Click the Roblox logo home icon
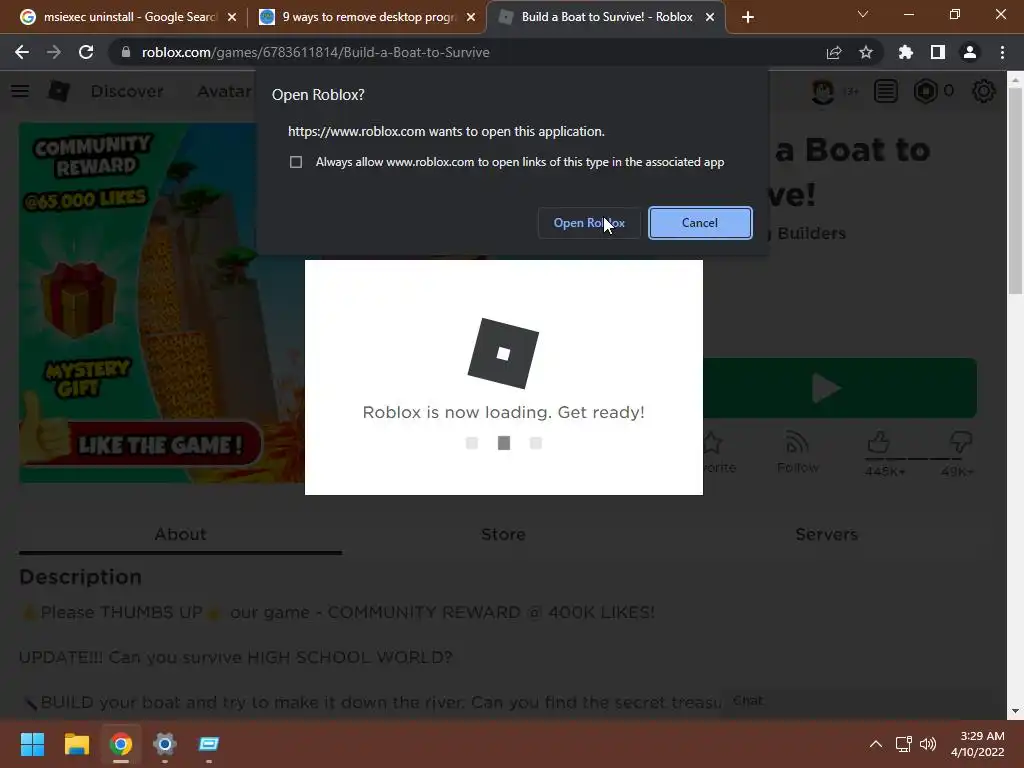 click(58, 91)
